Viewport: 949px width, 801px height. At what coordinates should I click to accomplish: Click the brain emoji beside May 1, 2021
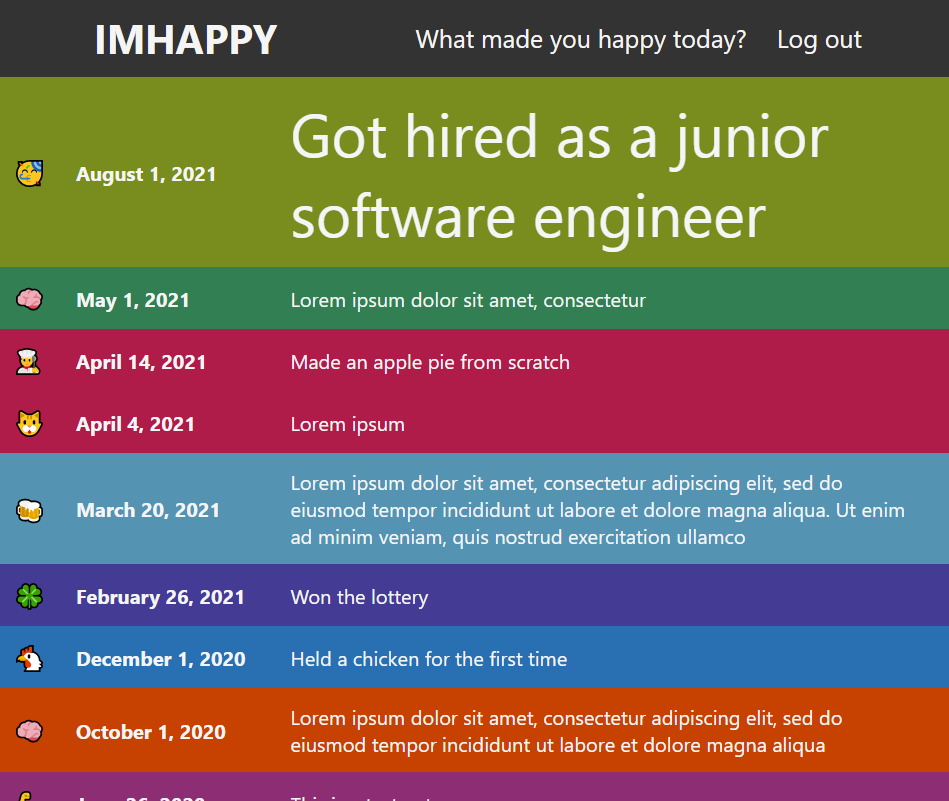tap(29, 300)
